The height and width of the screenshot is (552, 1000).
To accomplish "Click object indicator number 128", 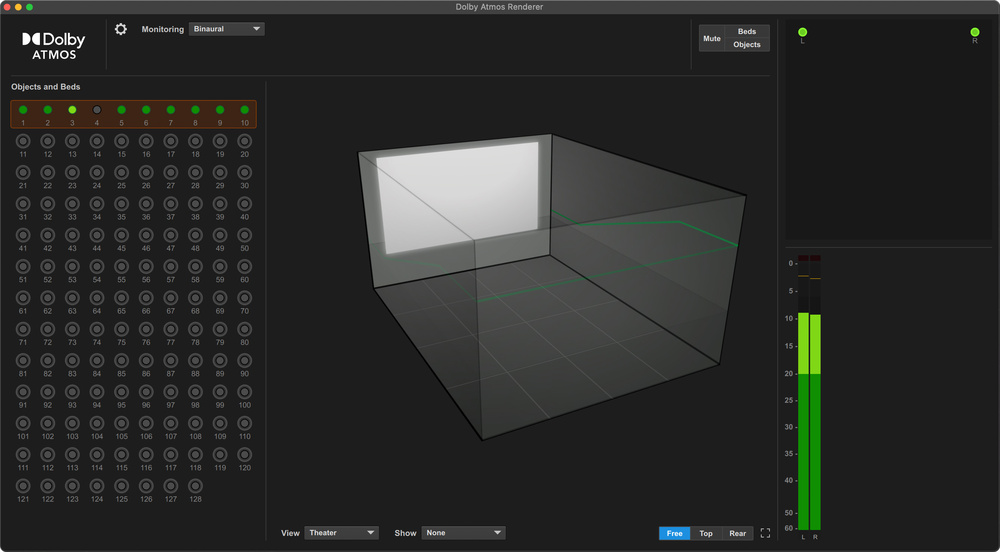I will (195, 485).
